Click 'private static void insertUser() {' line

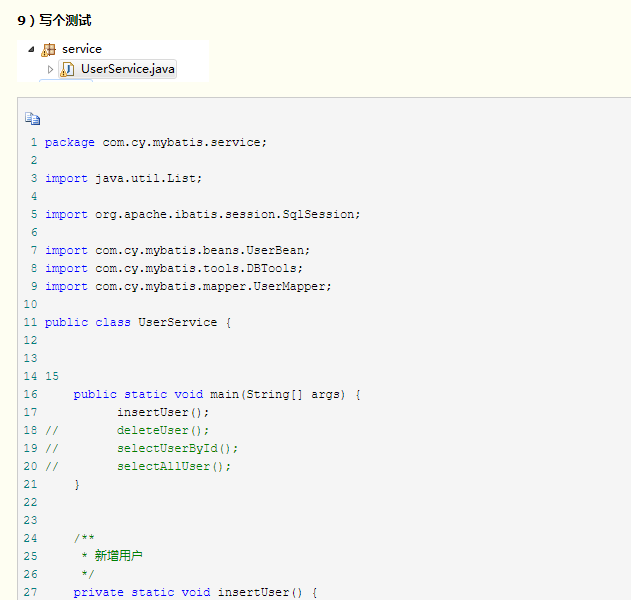pyautogui.click(x=195, y=592)
